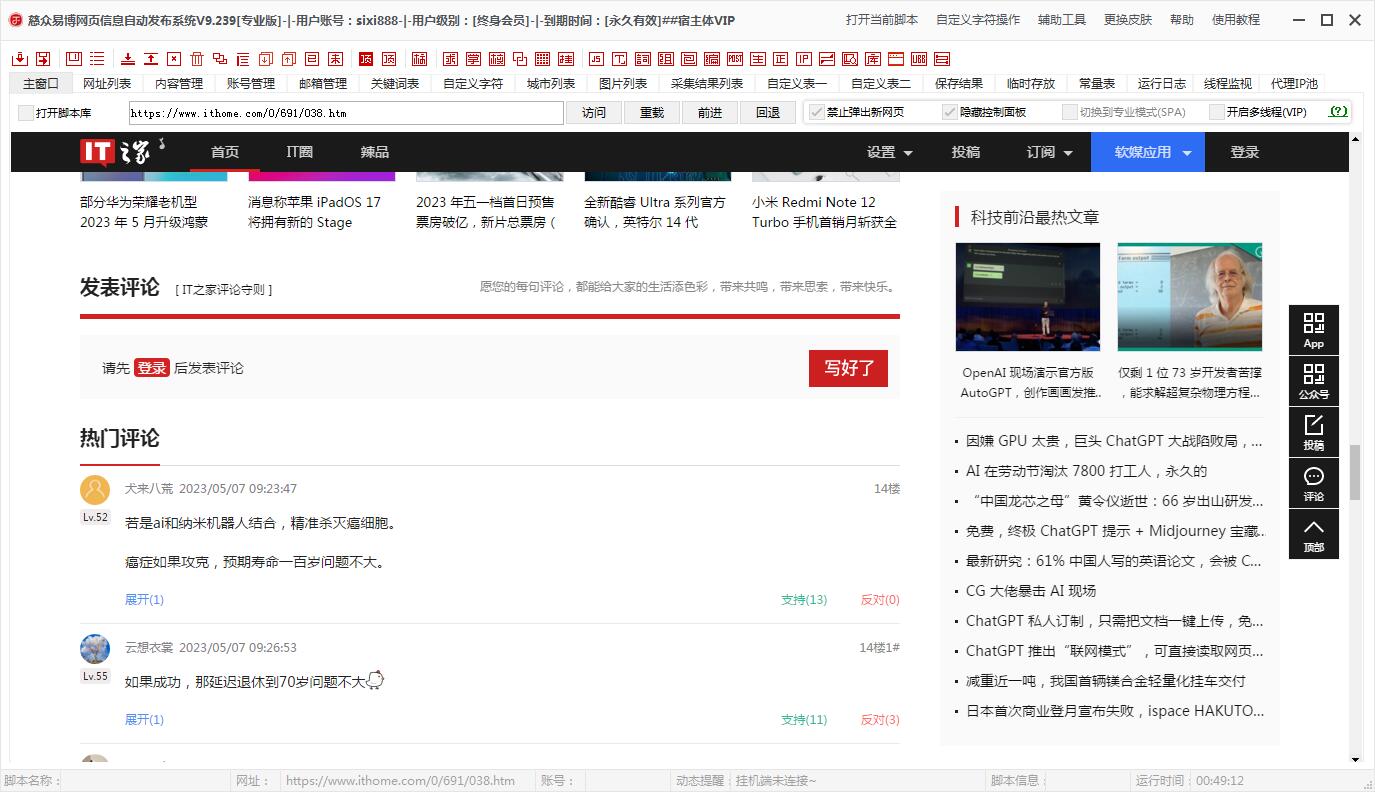Click the green (?) help link

coord(1339,112)
